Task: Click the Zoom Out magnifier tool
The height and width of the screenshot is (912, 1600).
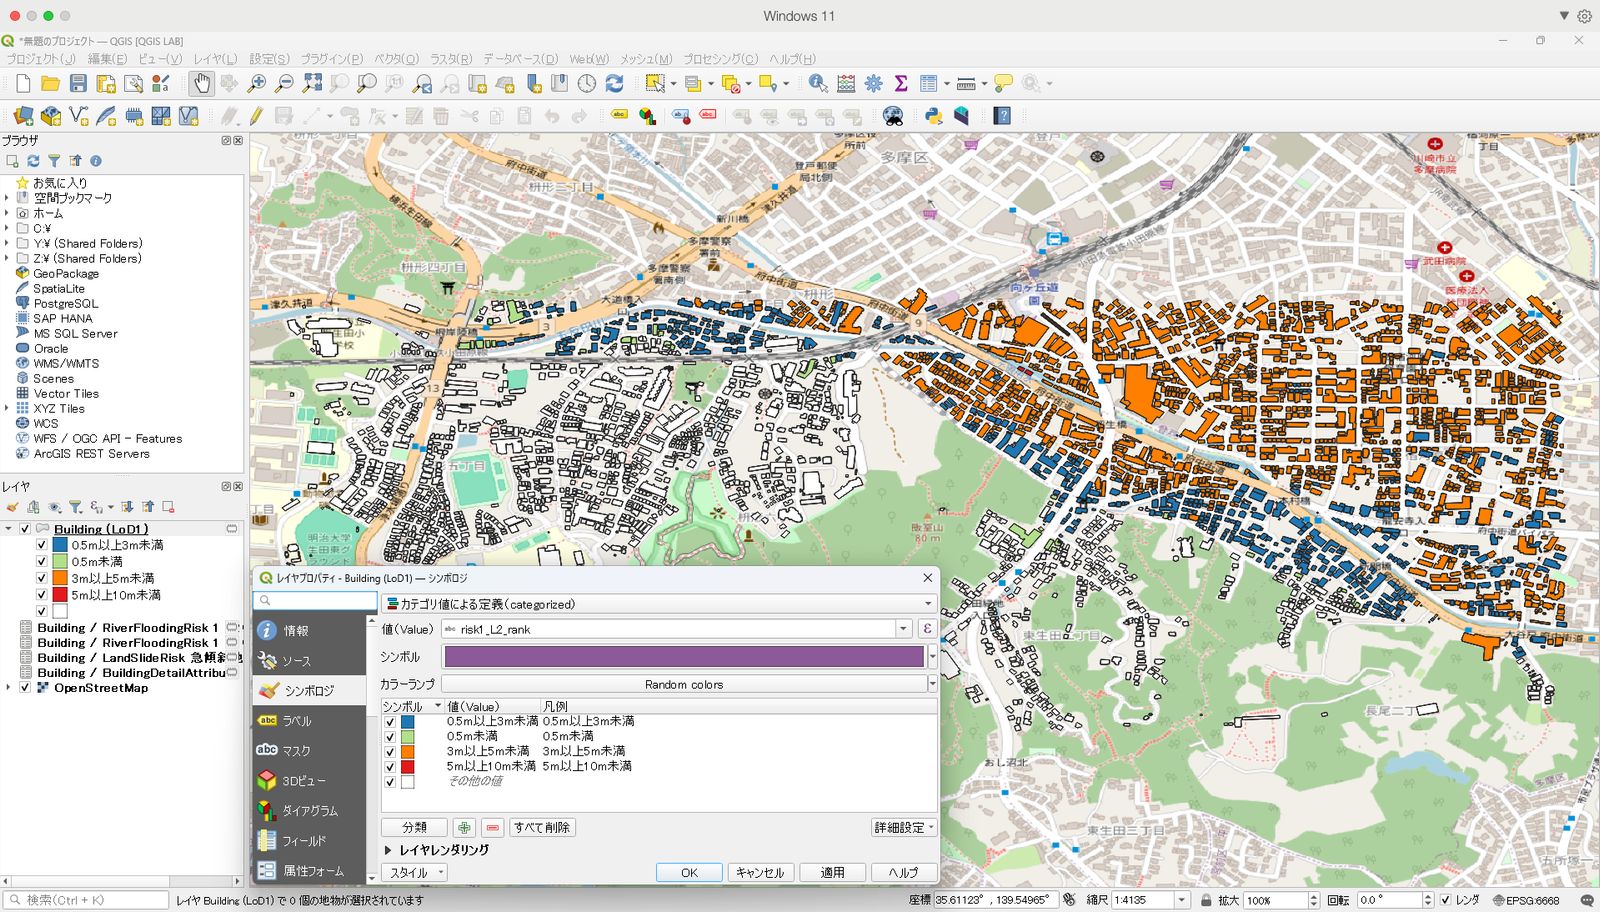Action: pos(284,83)
